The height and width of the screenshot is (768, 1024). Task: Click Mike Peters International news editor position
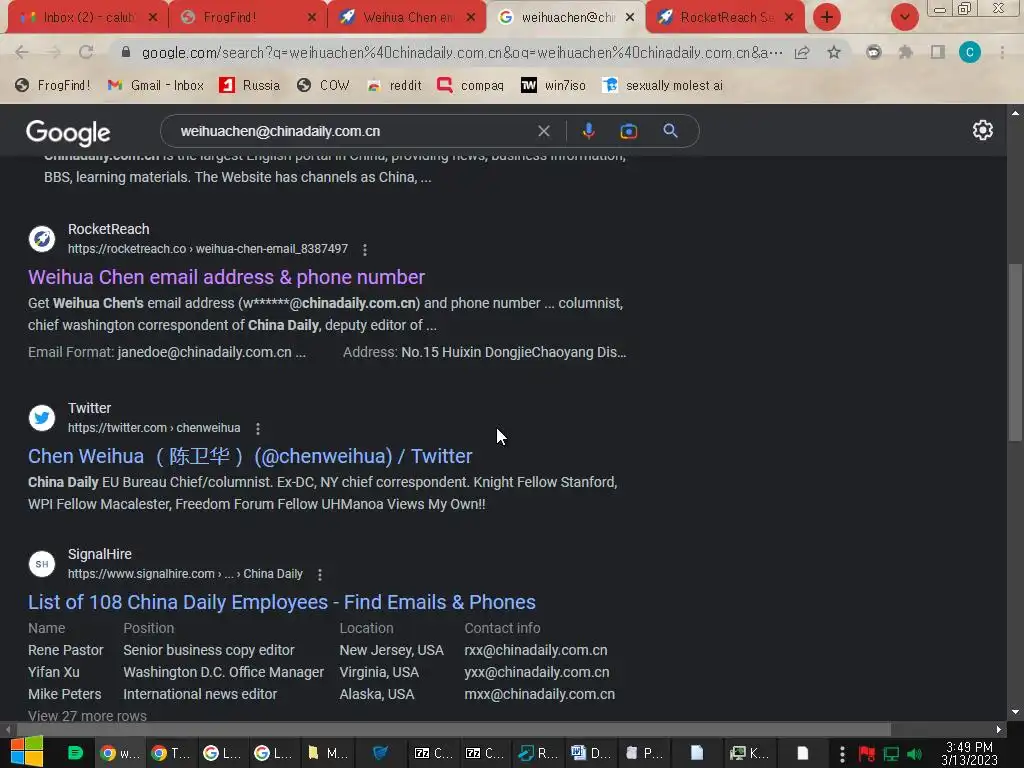pyautogui.click(x=200, y=694)
